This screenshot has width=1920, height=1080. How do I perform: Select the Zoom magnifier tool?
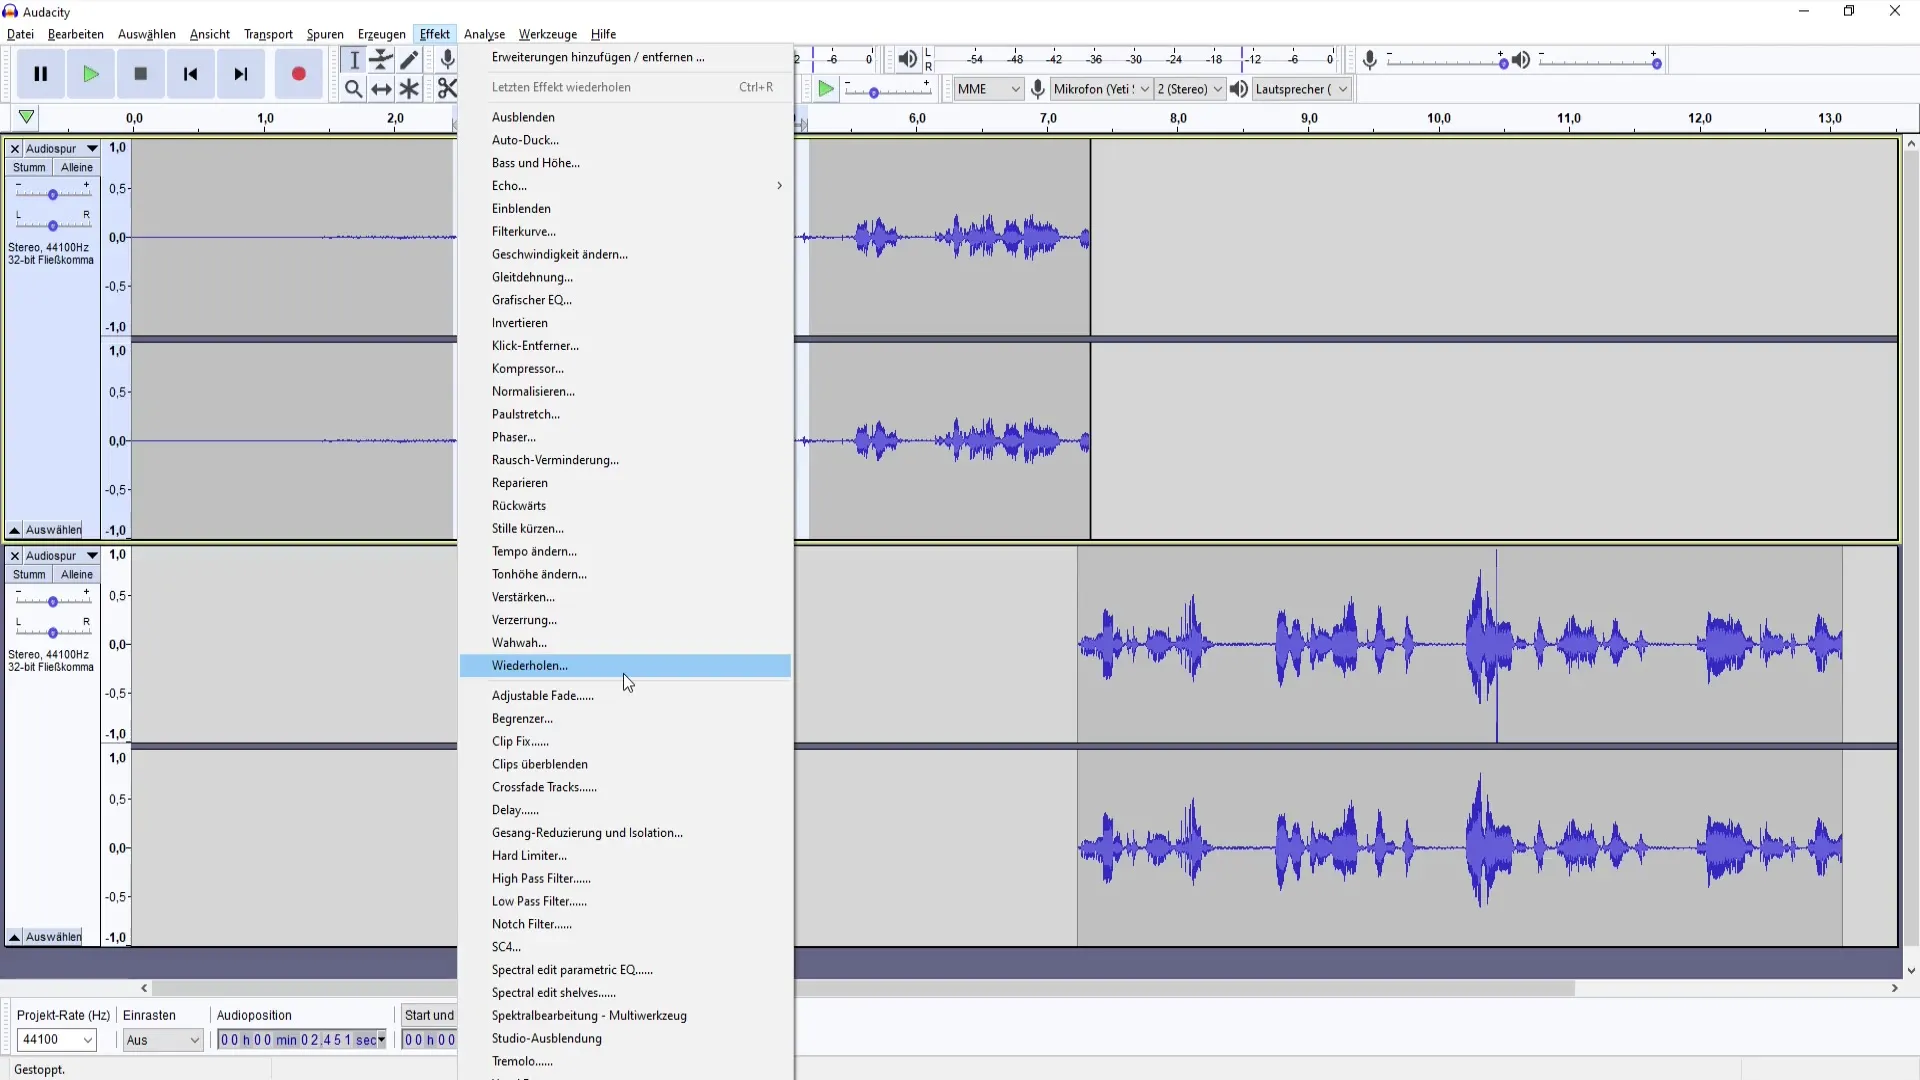(x=354, y=89)
